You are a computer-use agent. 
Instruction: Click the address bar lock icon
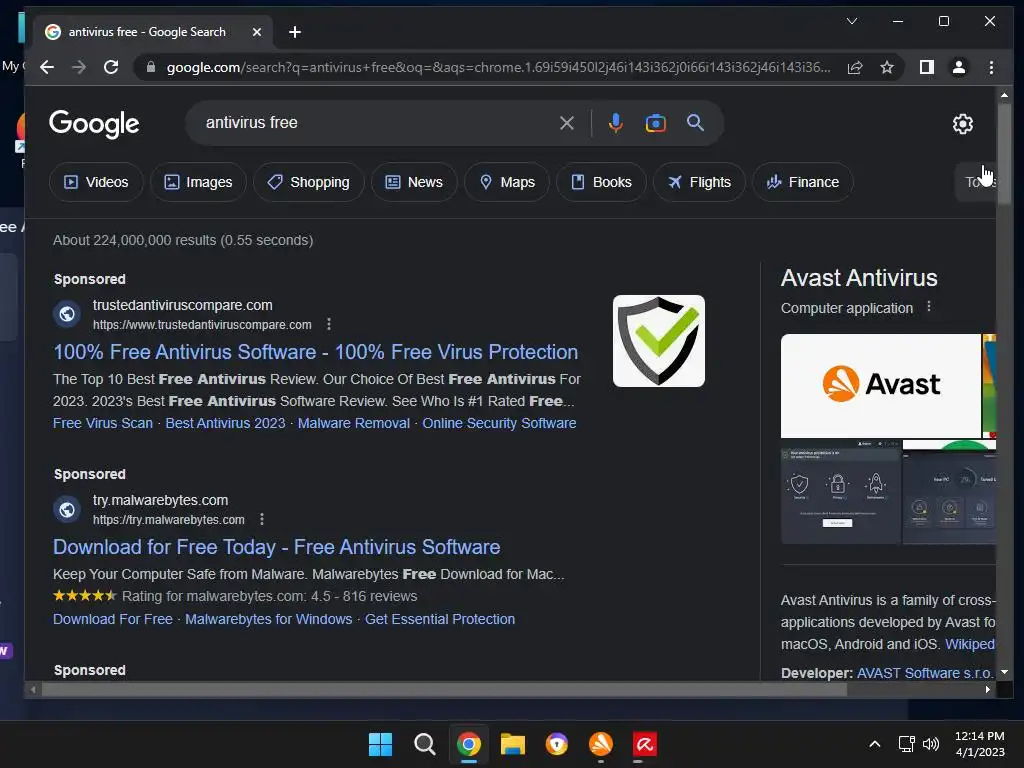pos(151,67)
